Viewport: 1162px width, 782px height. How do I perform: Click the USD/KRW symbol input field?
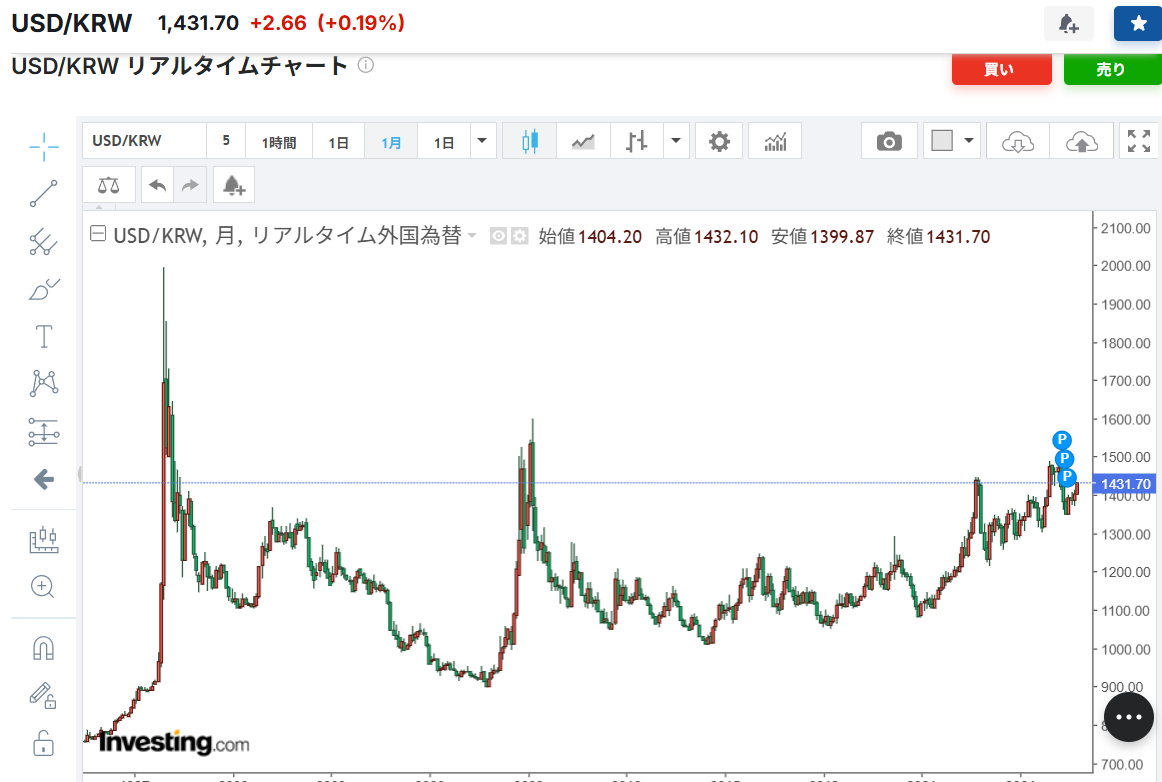click(144, 141)
